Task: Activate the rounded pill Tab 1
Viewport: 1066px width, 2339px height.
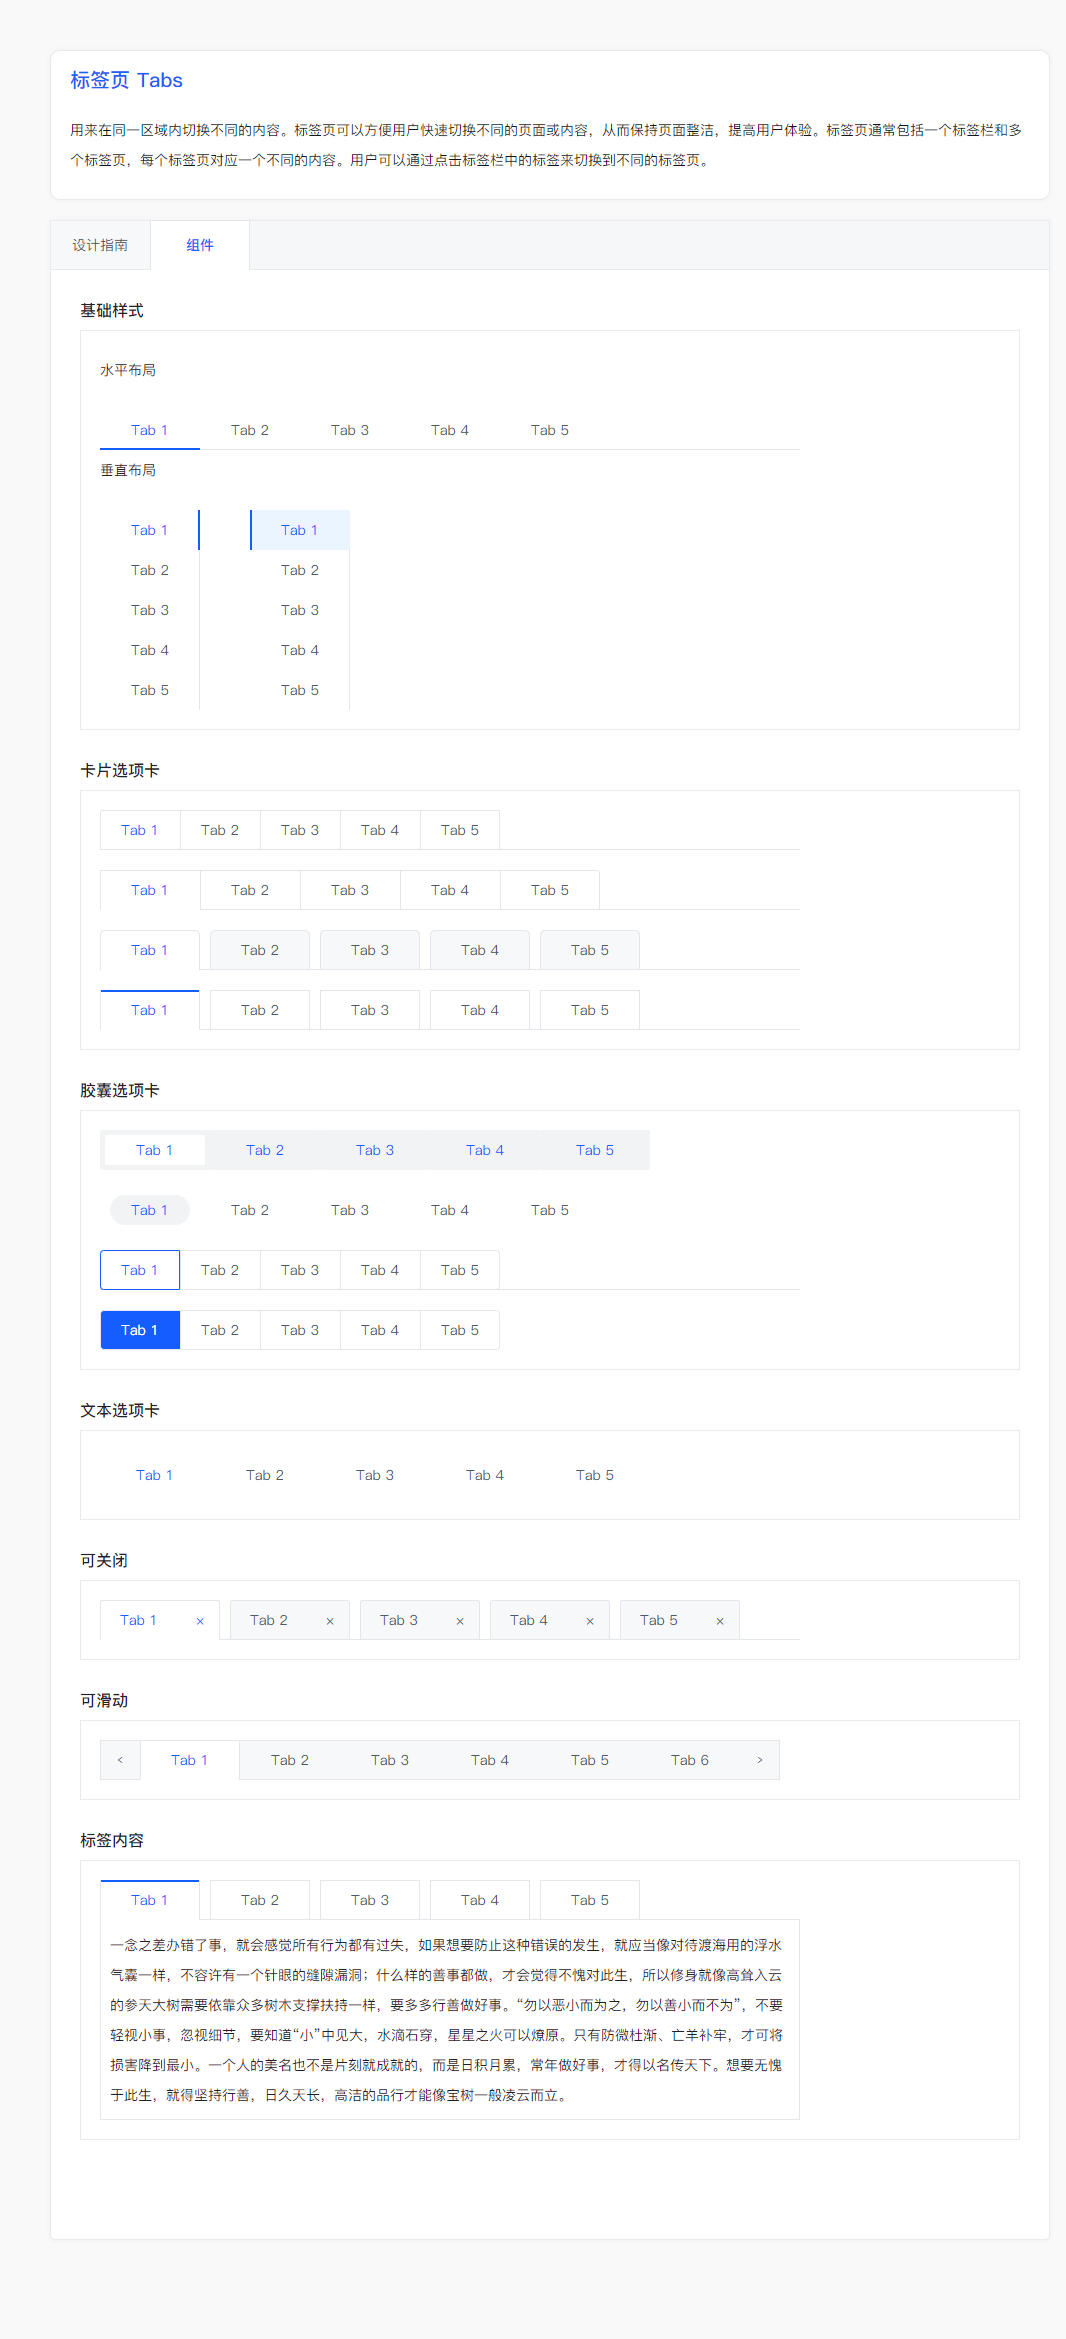Action: click(150, 1210)
